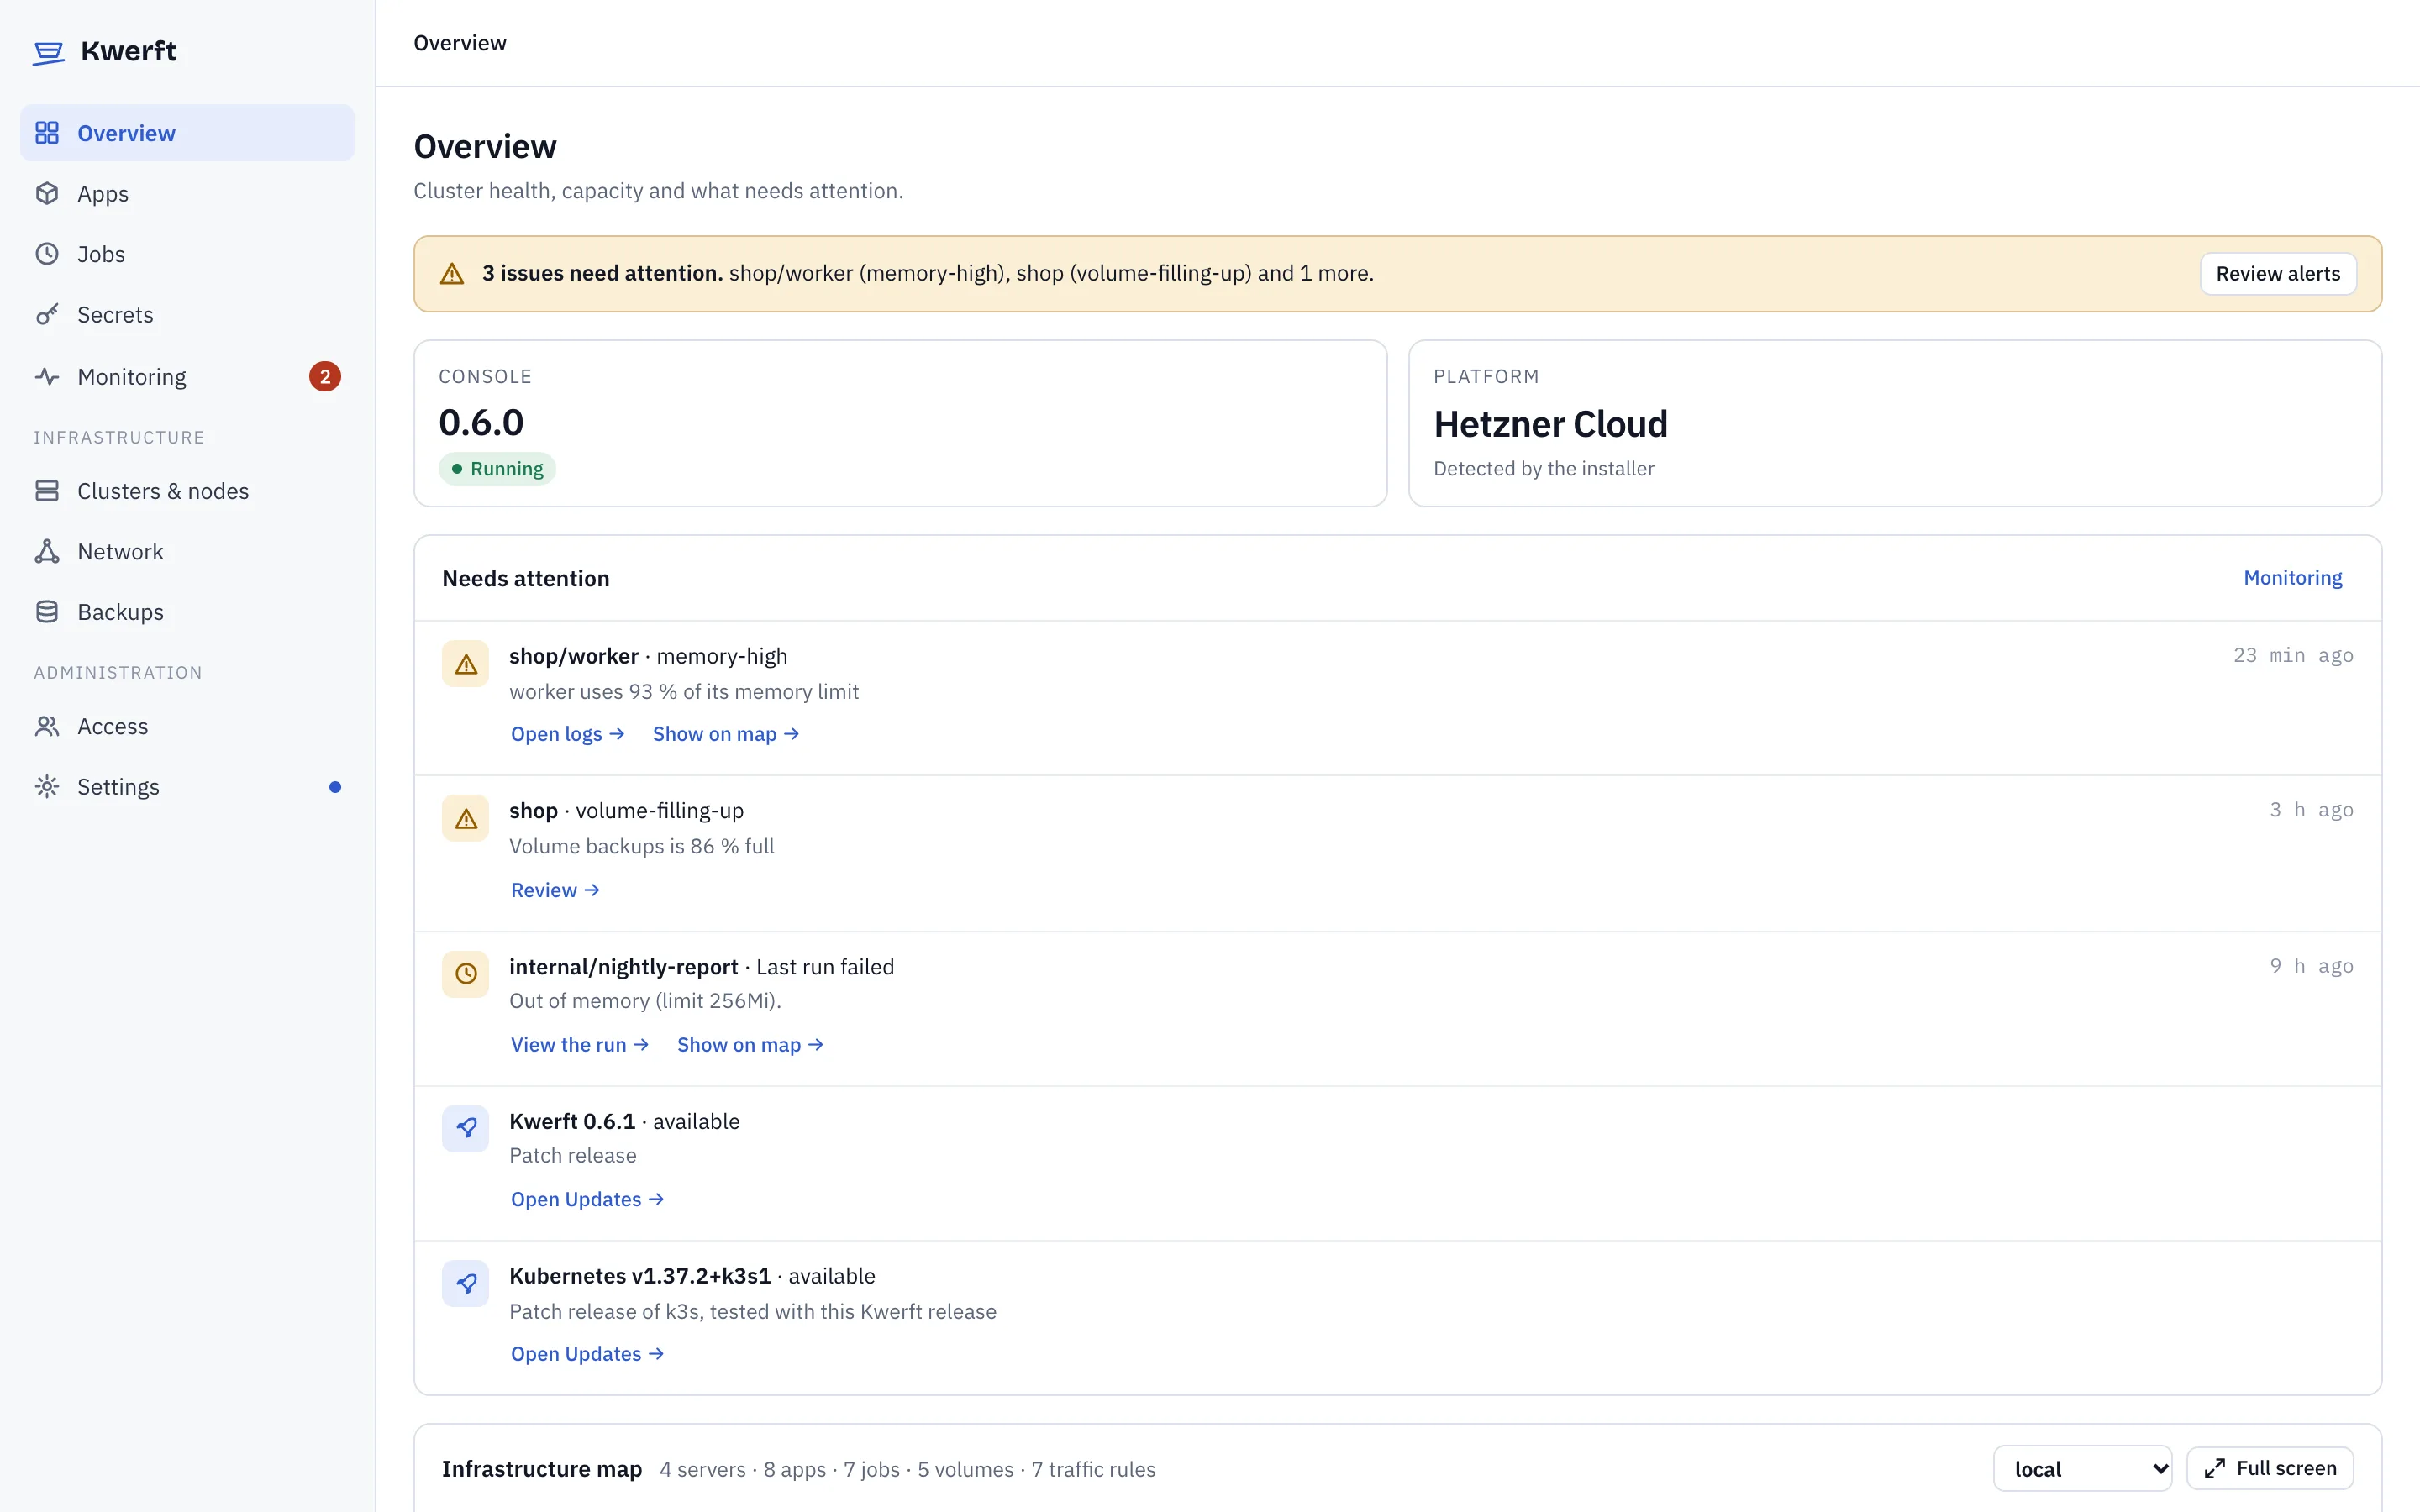
Task: Click 'Out of memory (limit 256Mi).' text
Action: pyautogui.click(x=645, y=1001)
